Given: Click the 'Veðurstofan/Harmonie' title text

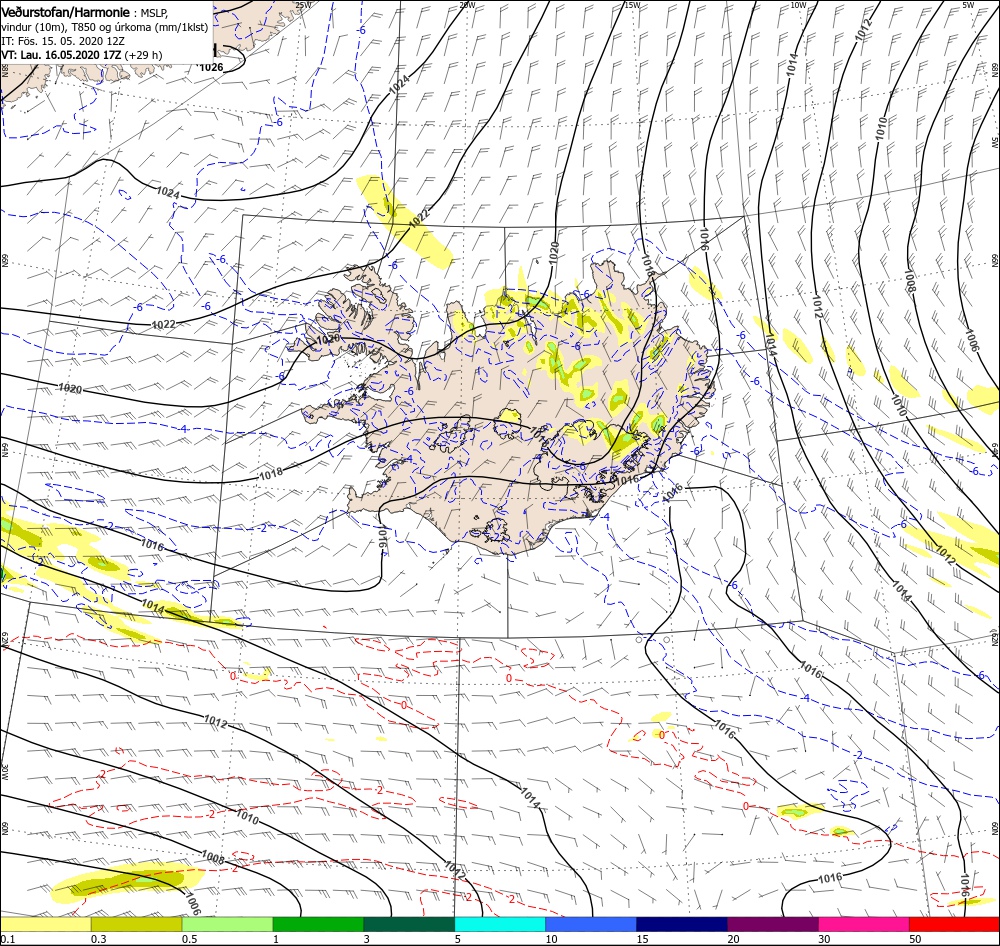Looking at the screenshot, I should click(x=67, y=12).
